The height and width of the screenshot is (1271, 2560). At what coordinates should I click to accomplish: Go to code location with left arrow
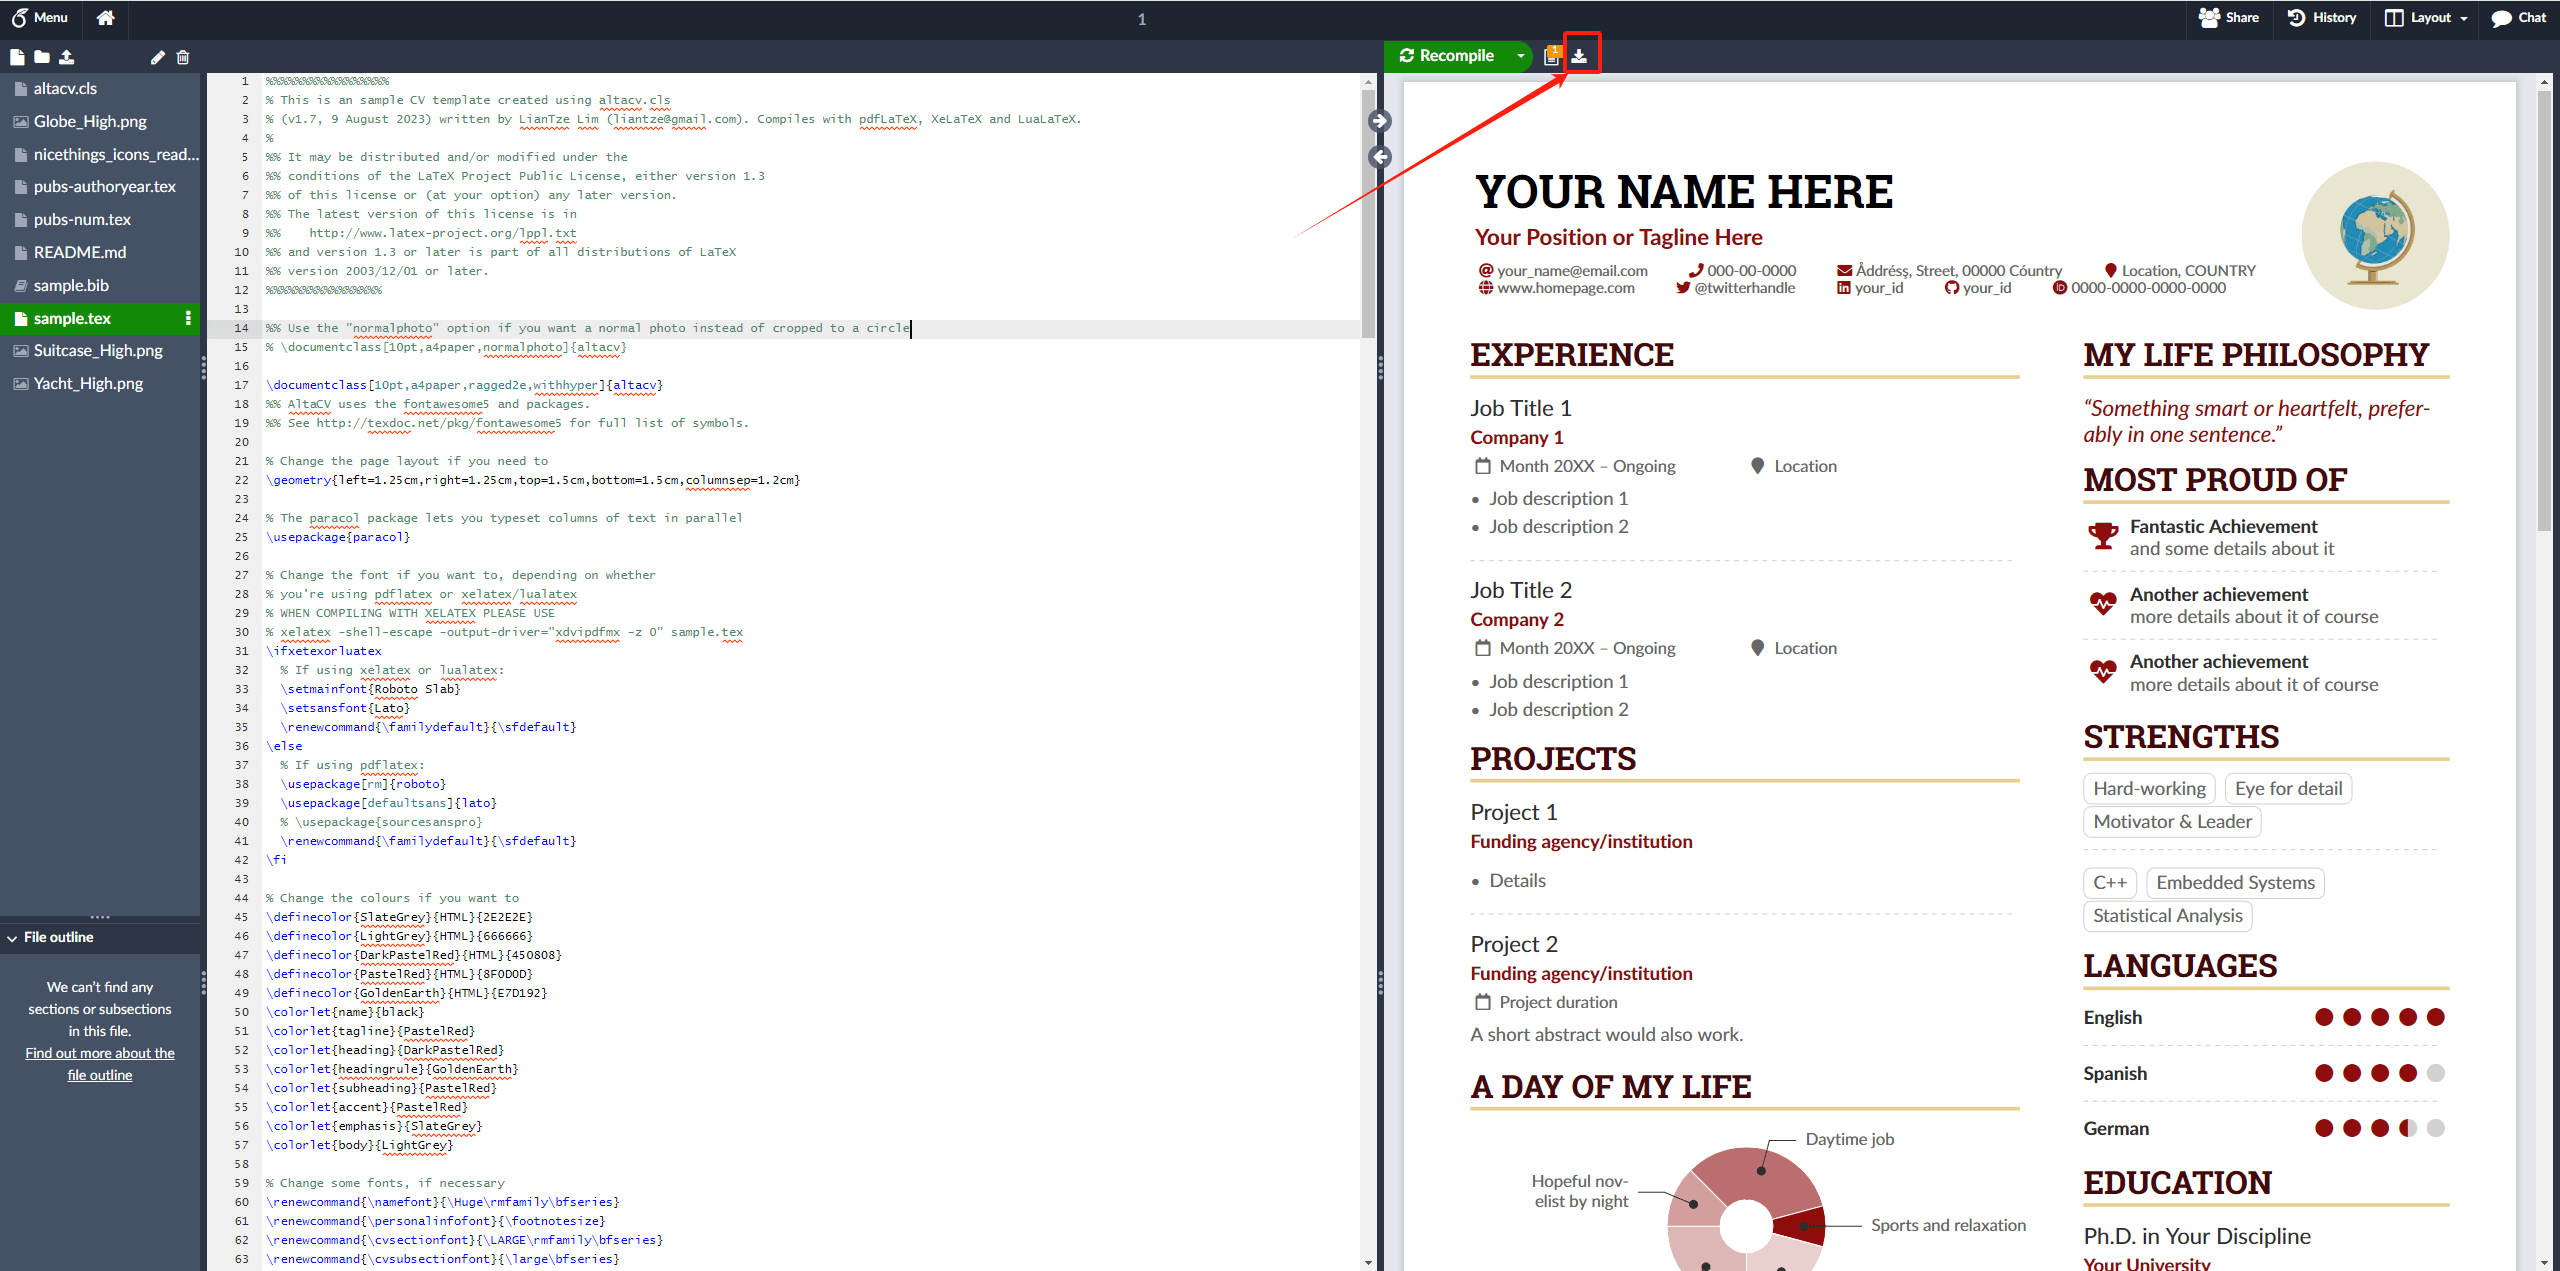(1380, 157)
